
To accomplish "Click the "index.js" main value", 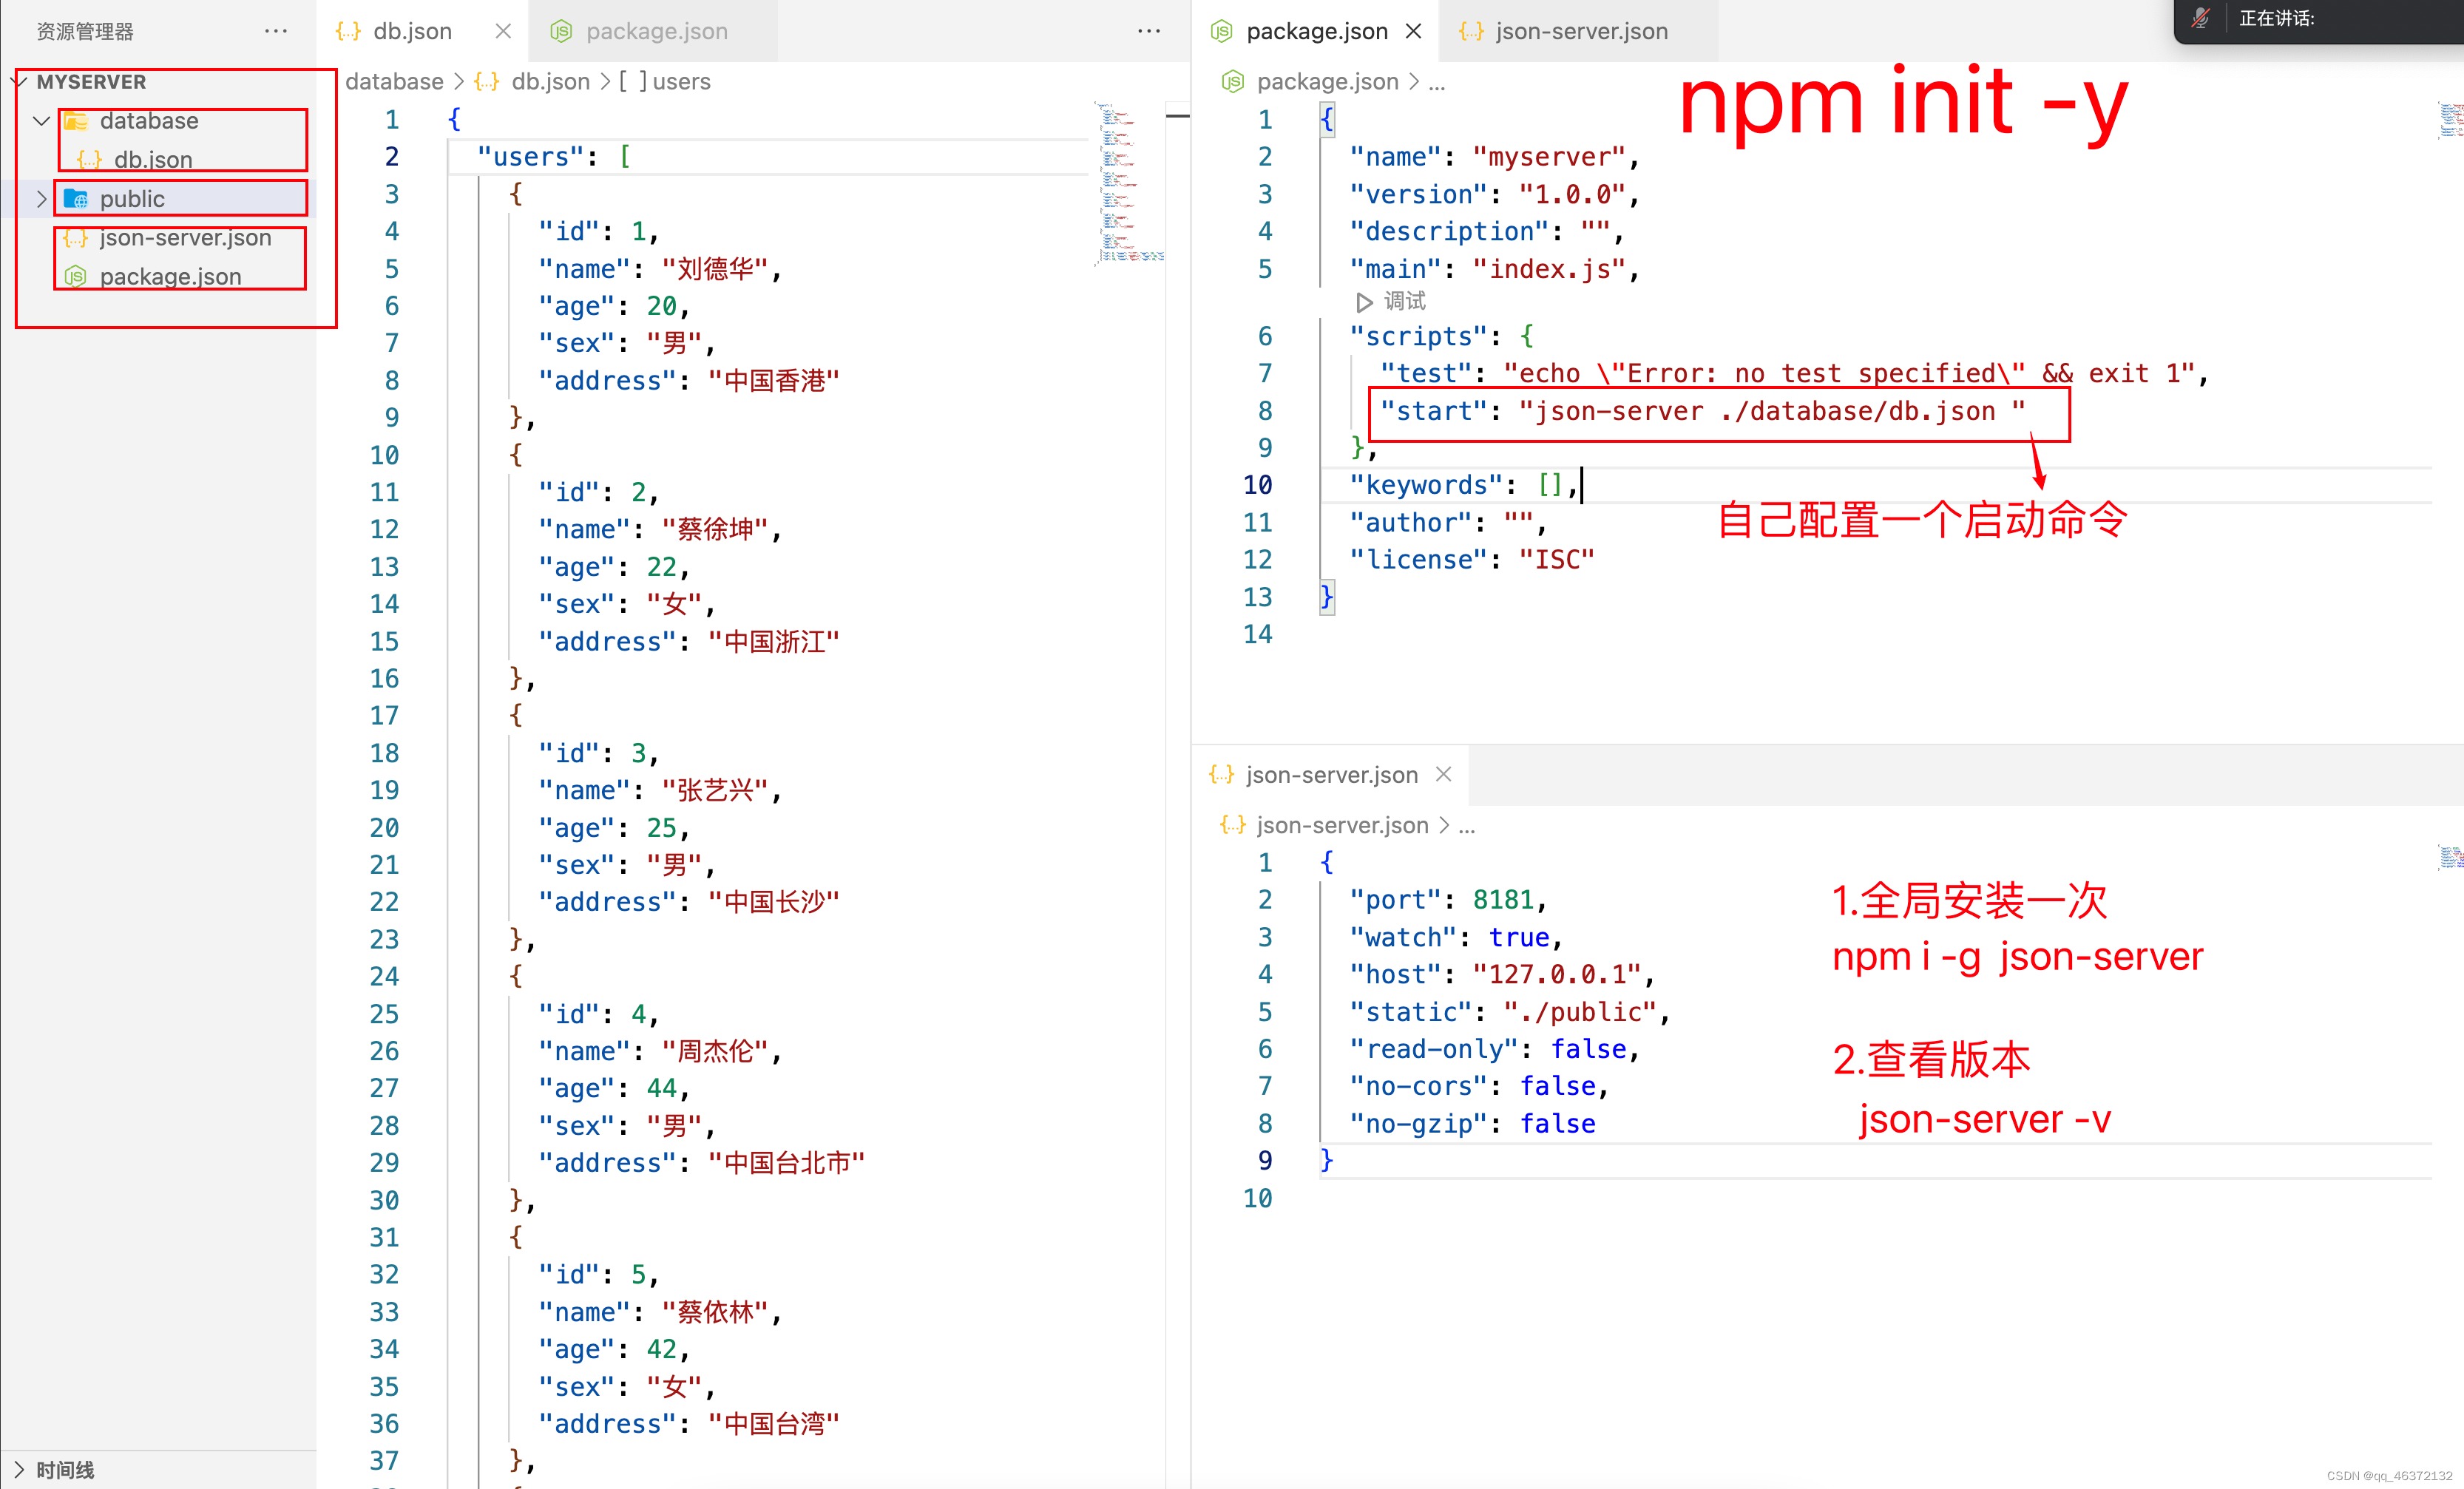I will point(1549,269).
